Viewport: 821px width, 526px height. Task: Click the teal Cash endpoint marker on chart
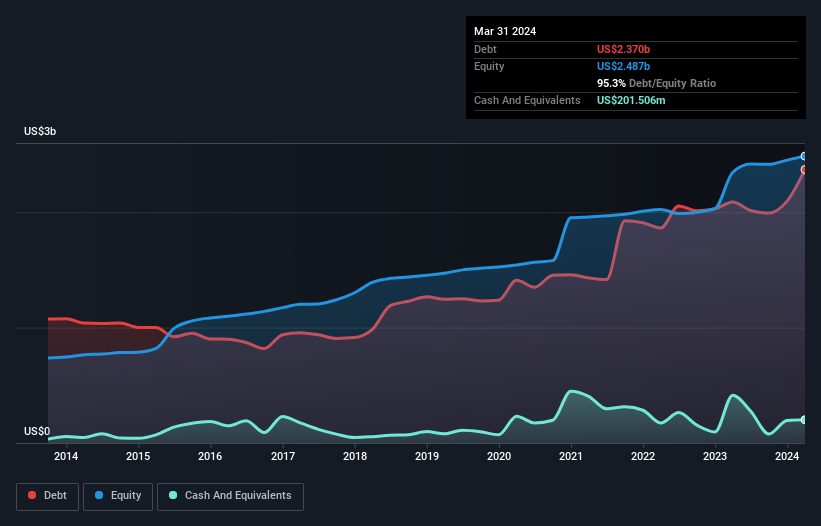coord(804,420)
